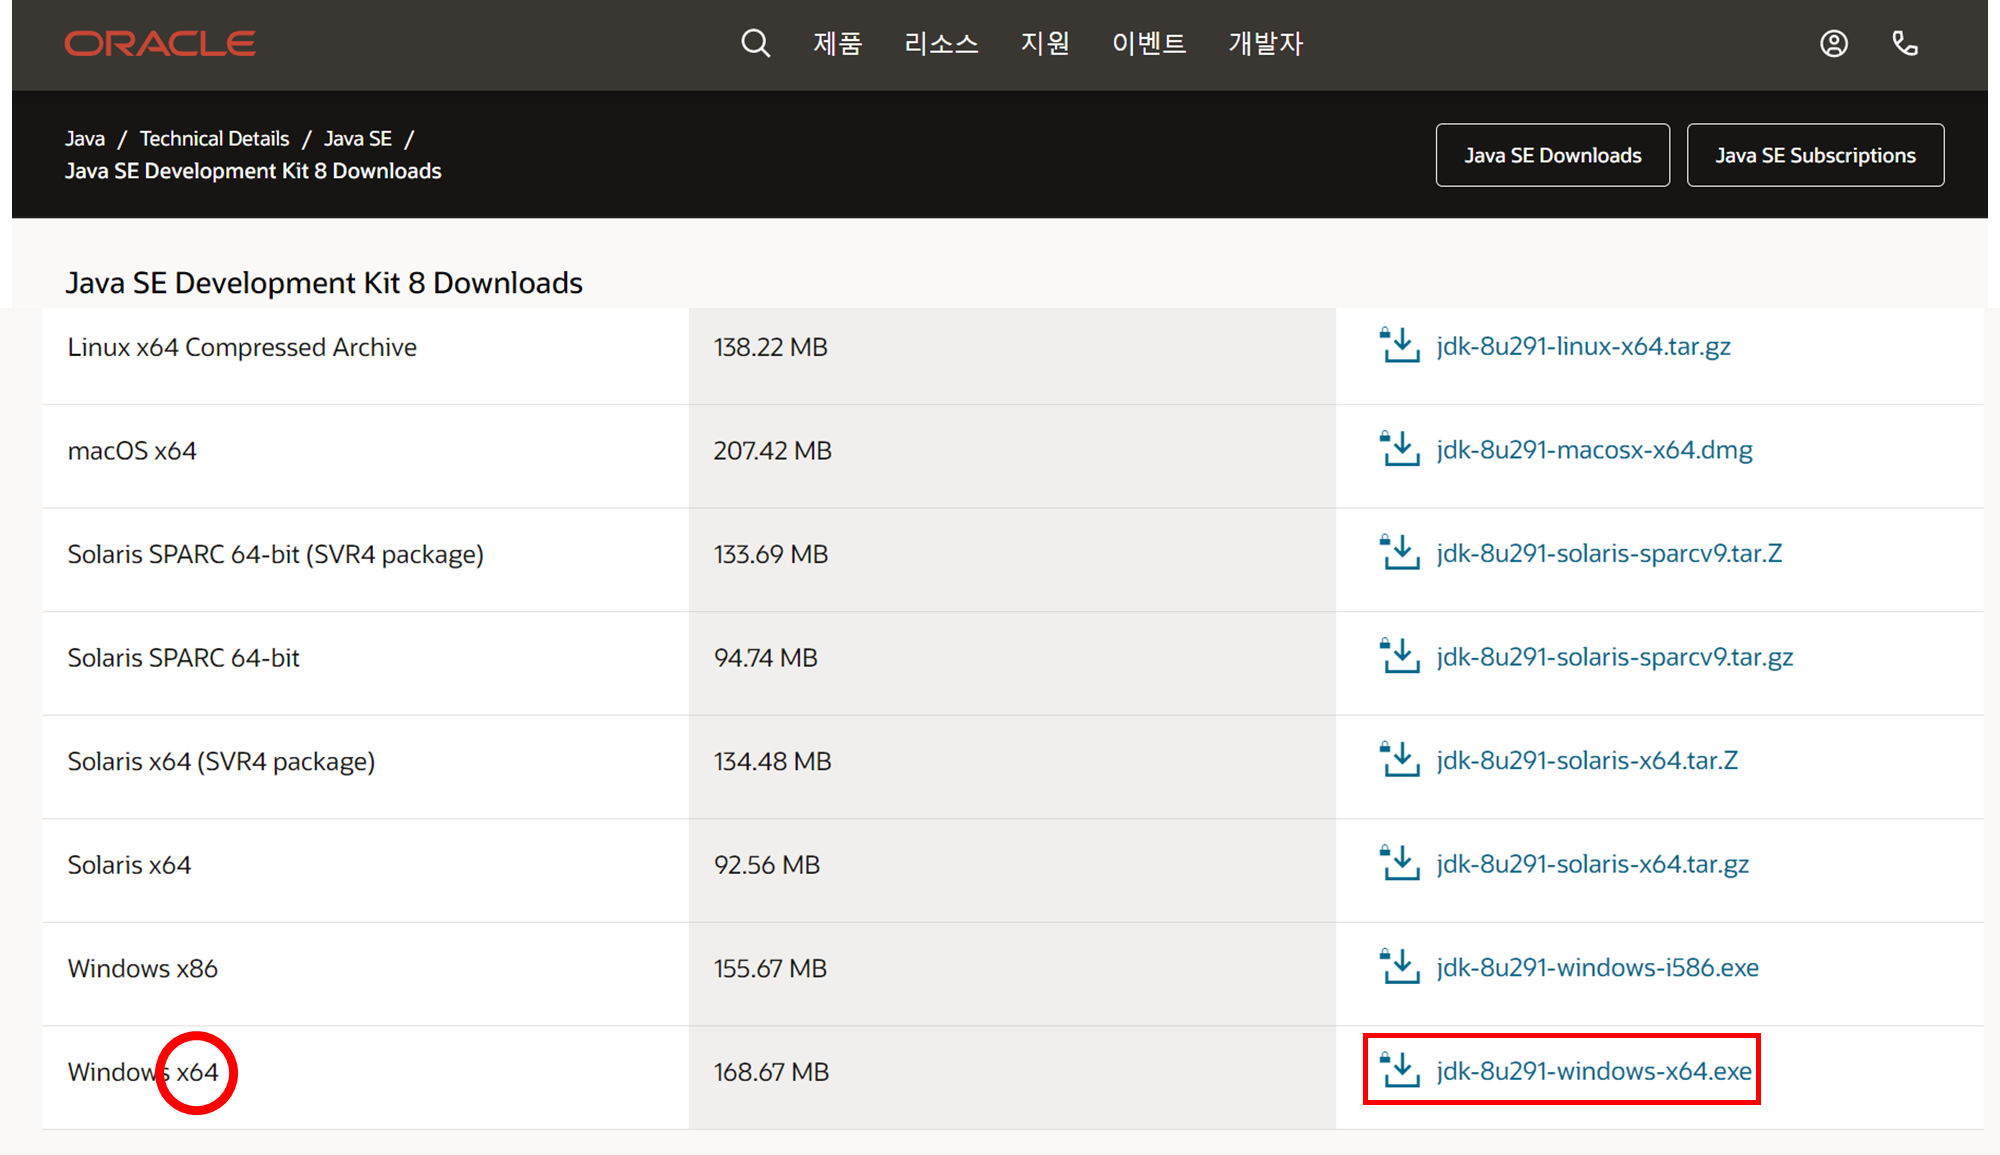The height and width of the screenshot is (1155, 2000).
Task: Click download icon for windows-x64.exe
Action: (1399, 1070)
